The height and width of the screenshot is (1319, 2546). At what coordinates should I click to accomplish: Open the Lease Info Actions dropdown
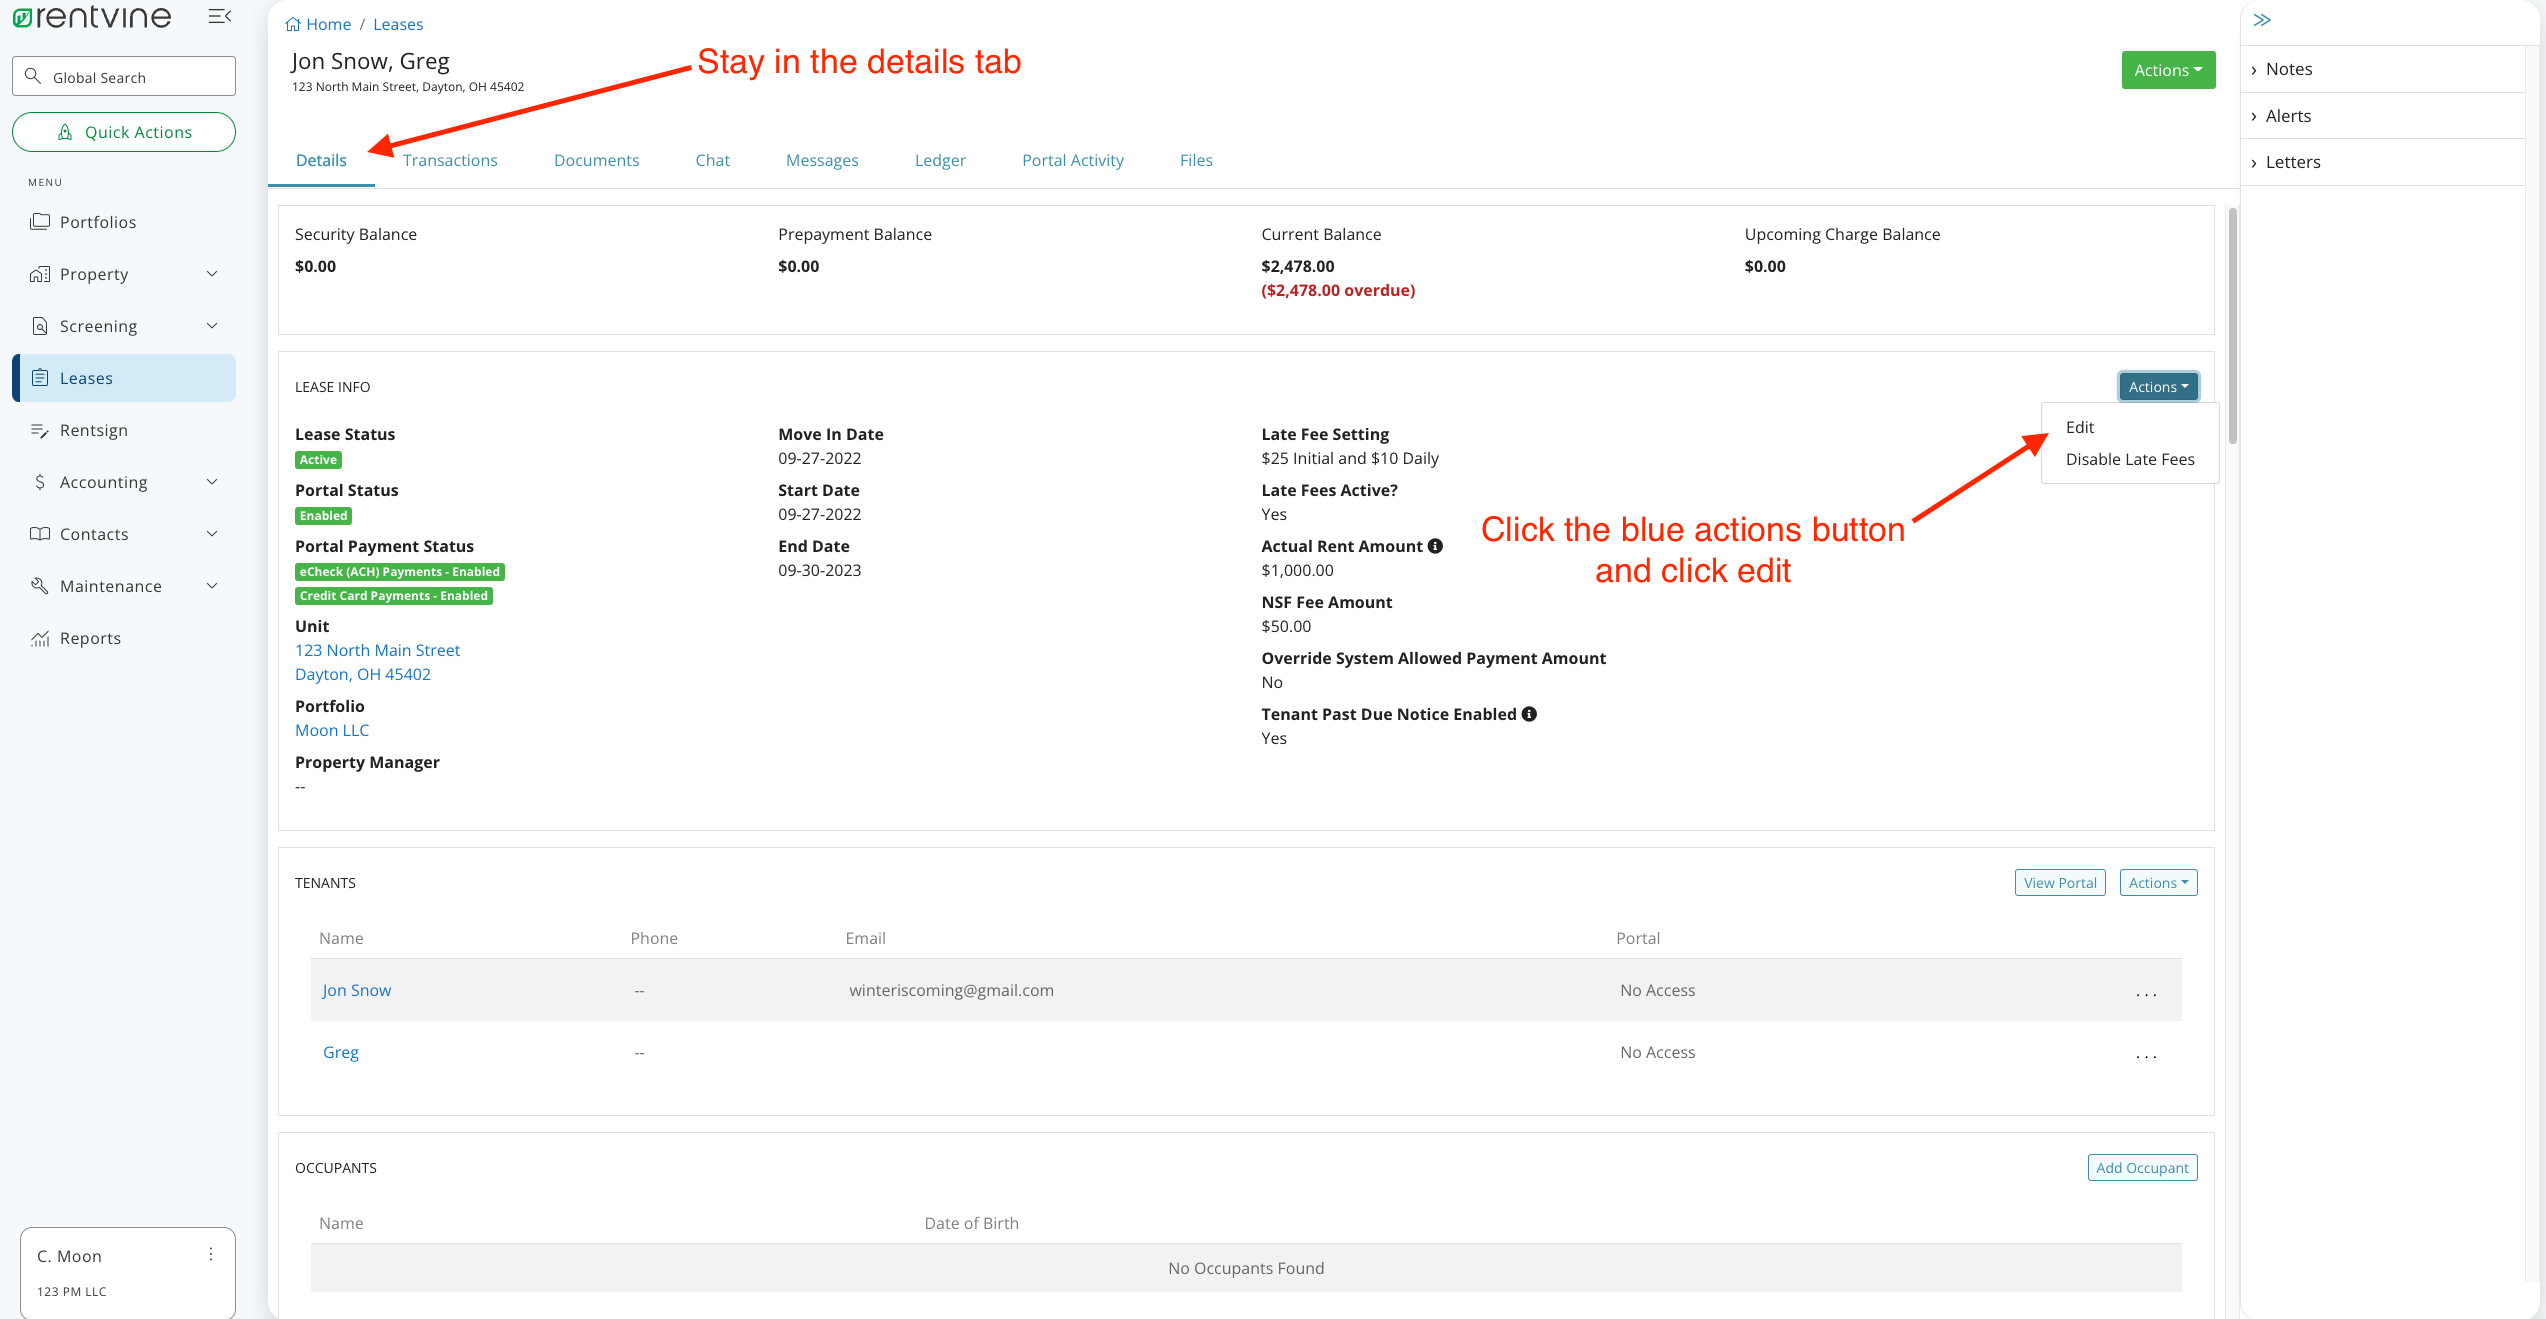click(2158, 386)
